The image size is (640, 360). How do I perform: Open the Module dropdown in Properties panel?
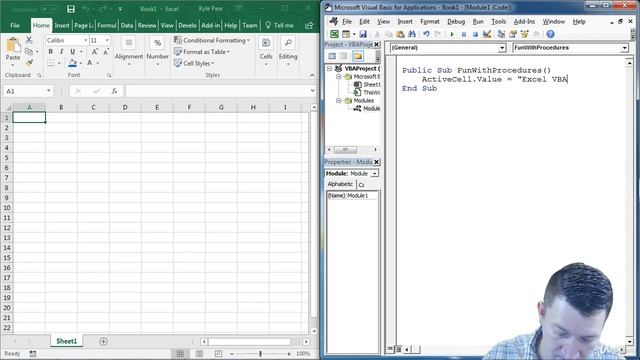click(x=375, y=173)
